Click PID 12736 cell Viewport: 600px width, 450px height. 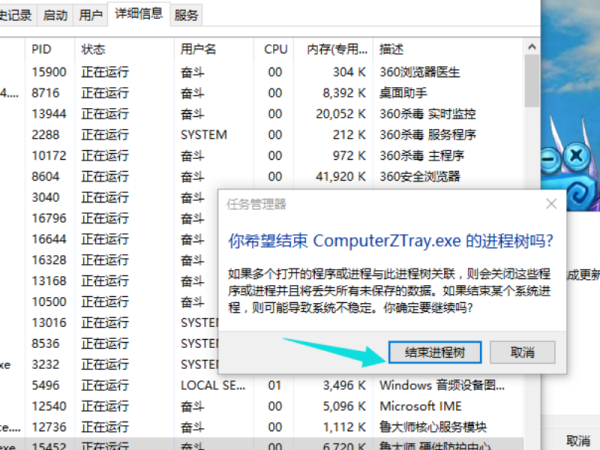49,427
